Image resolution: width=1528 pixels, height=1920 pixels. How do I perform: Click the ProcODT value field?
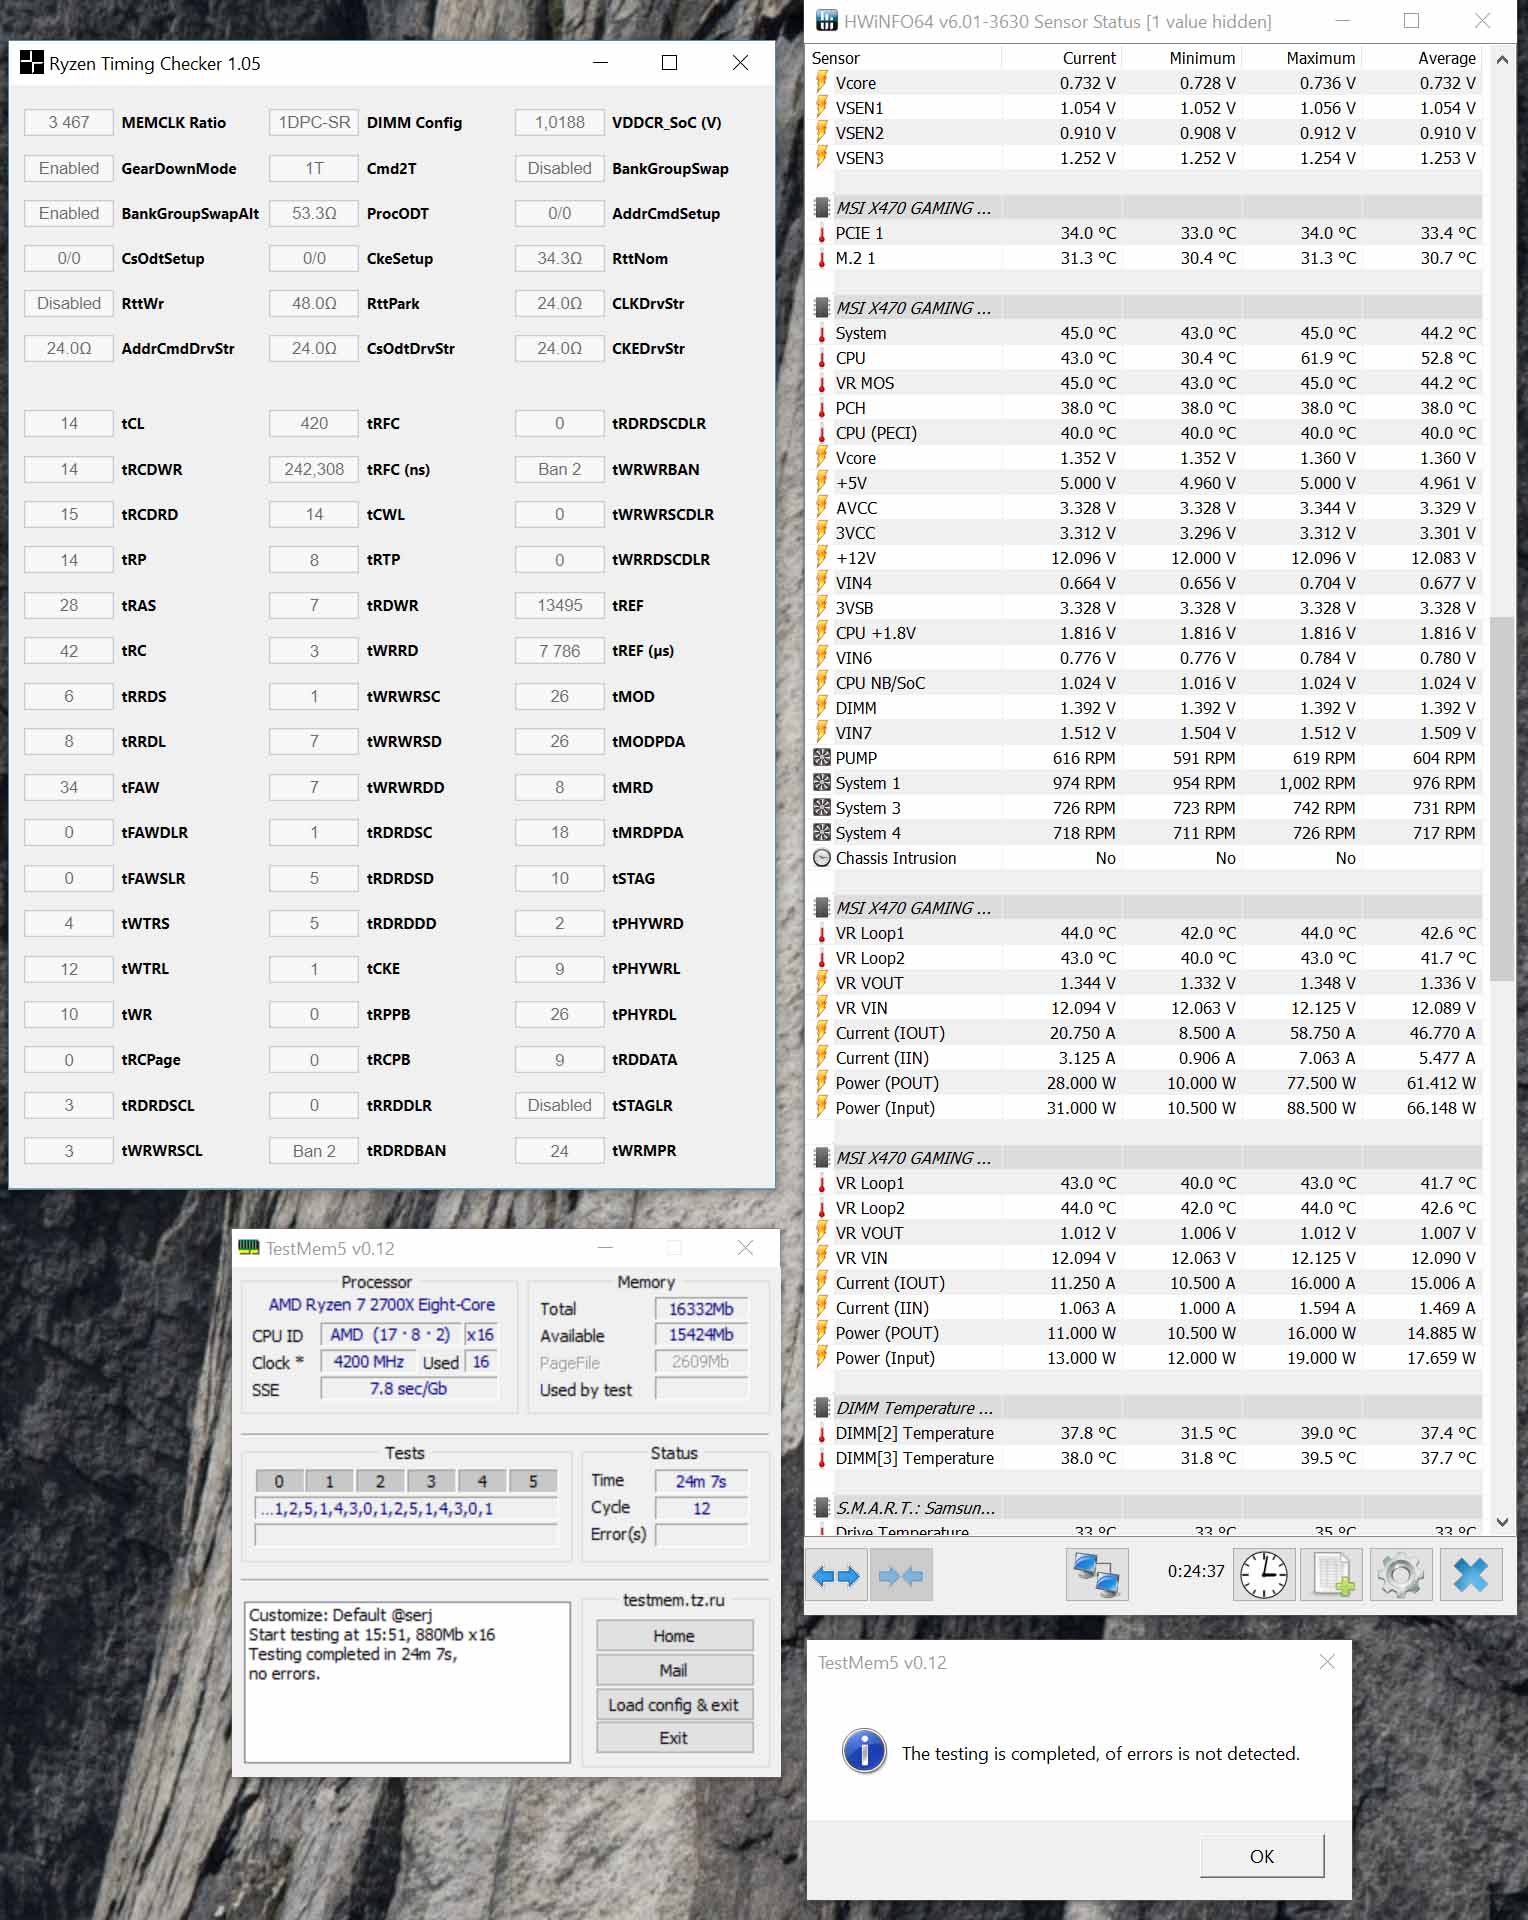pos(314,213)
